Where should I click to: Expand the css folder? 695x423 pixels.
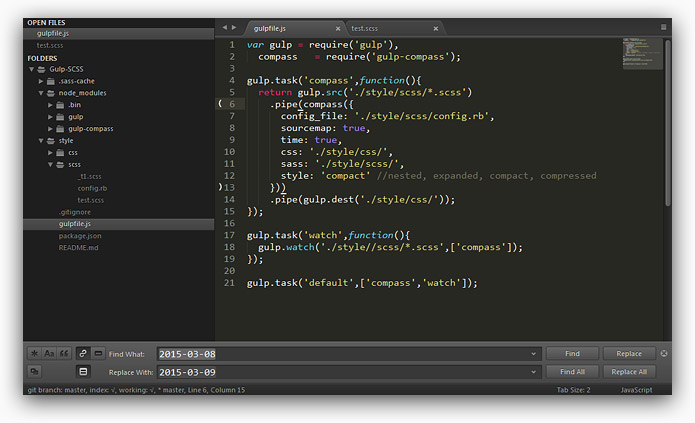click(50, 153)
